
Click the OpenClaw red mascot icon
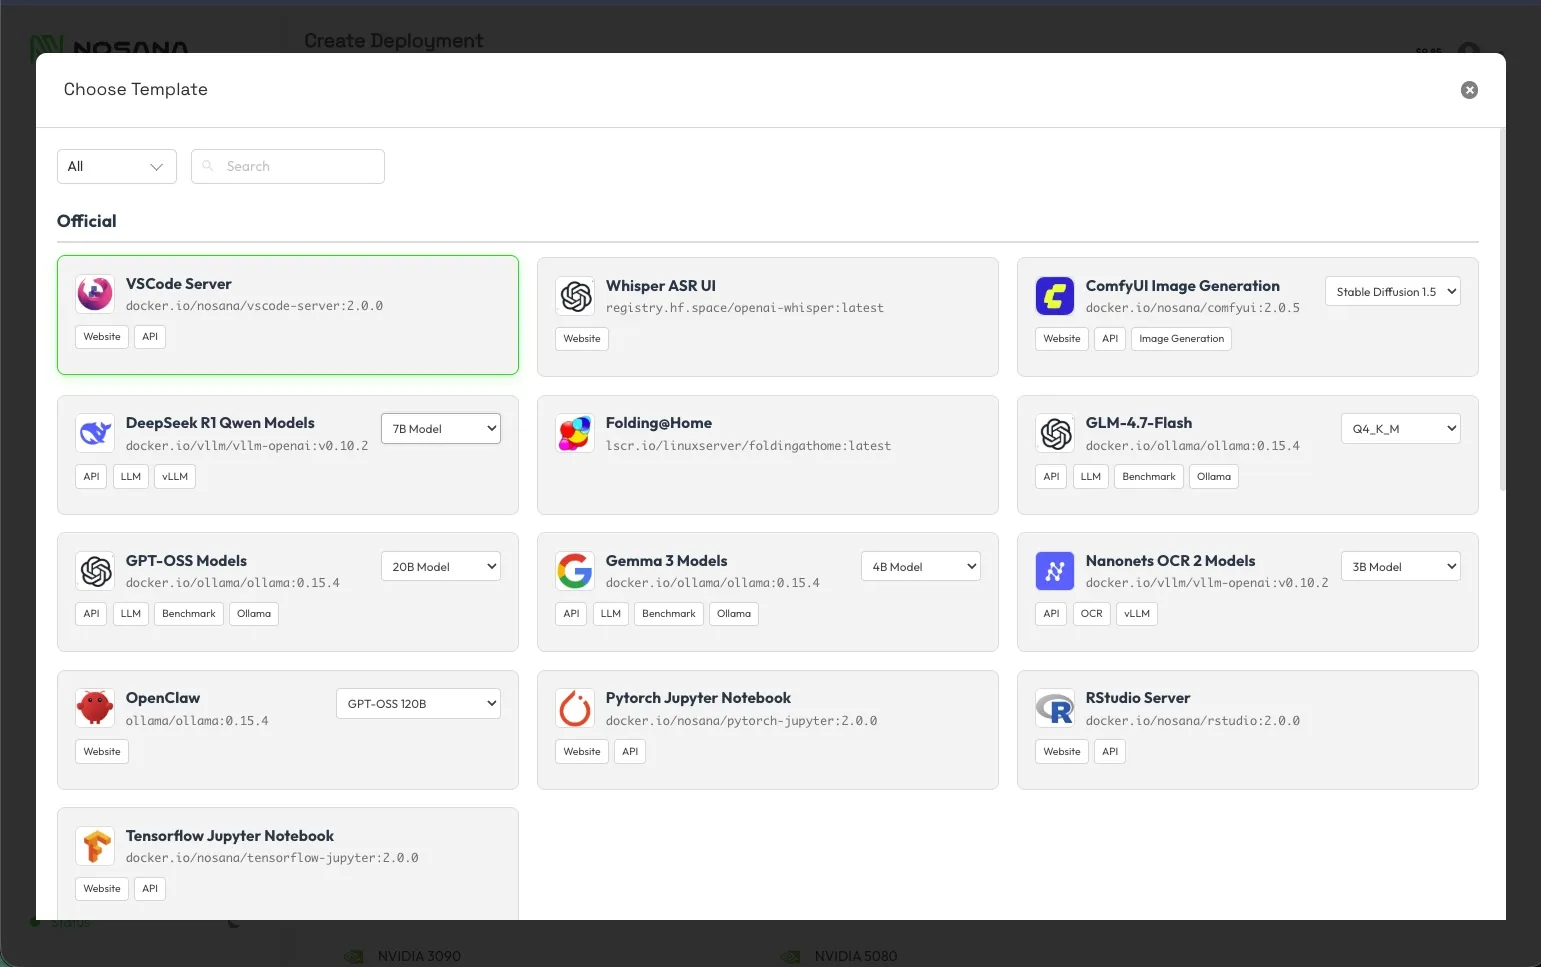point(95,708)
